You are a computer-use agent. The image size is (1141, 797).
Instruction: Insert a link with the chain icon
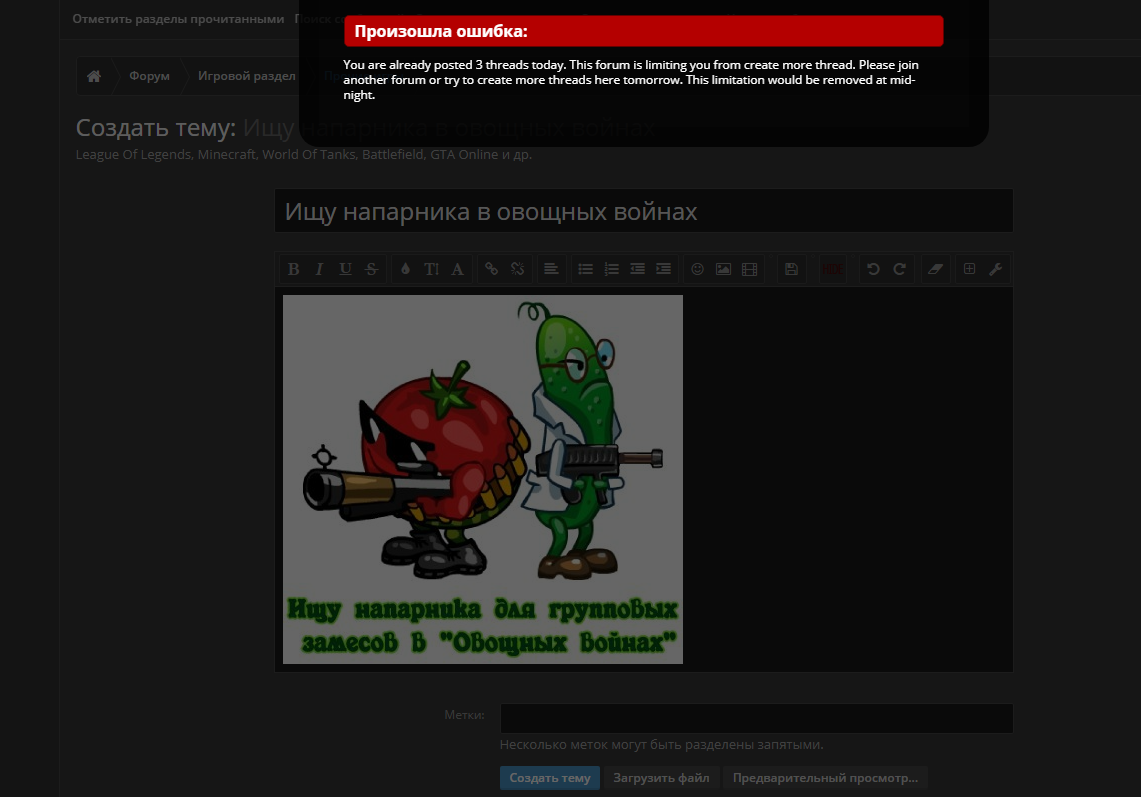click(491, 269)
